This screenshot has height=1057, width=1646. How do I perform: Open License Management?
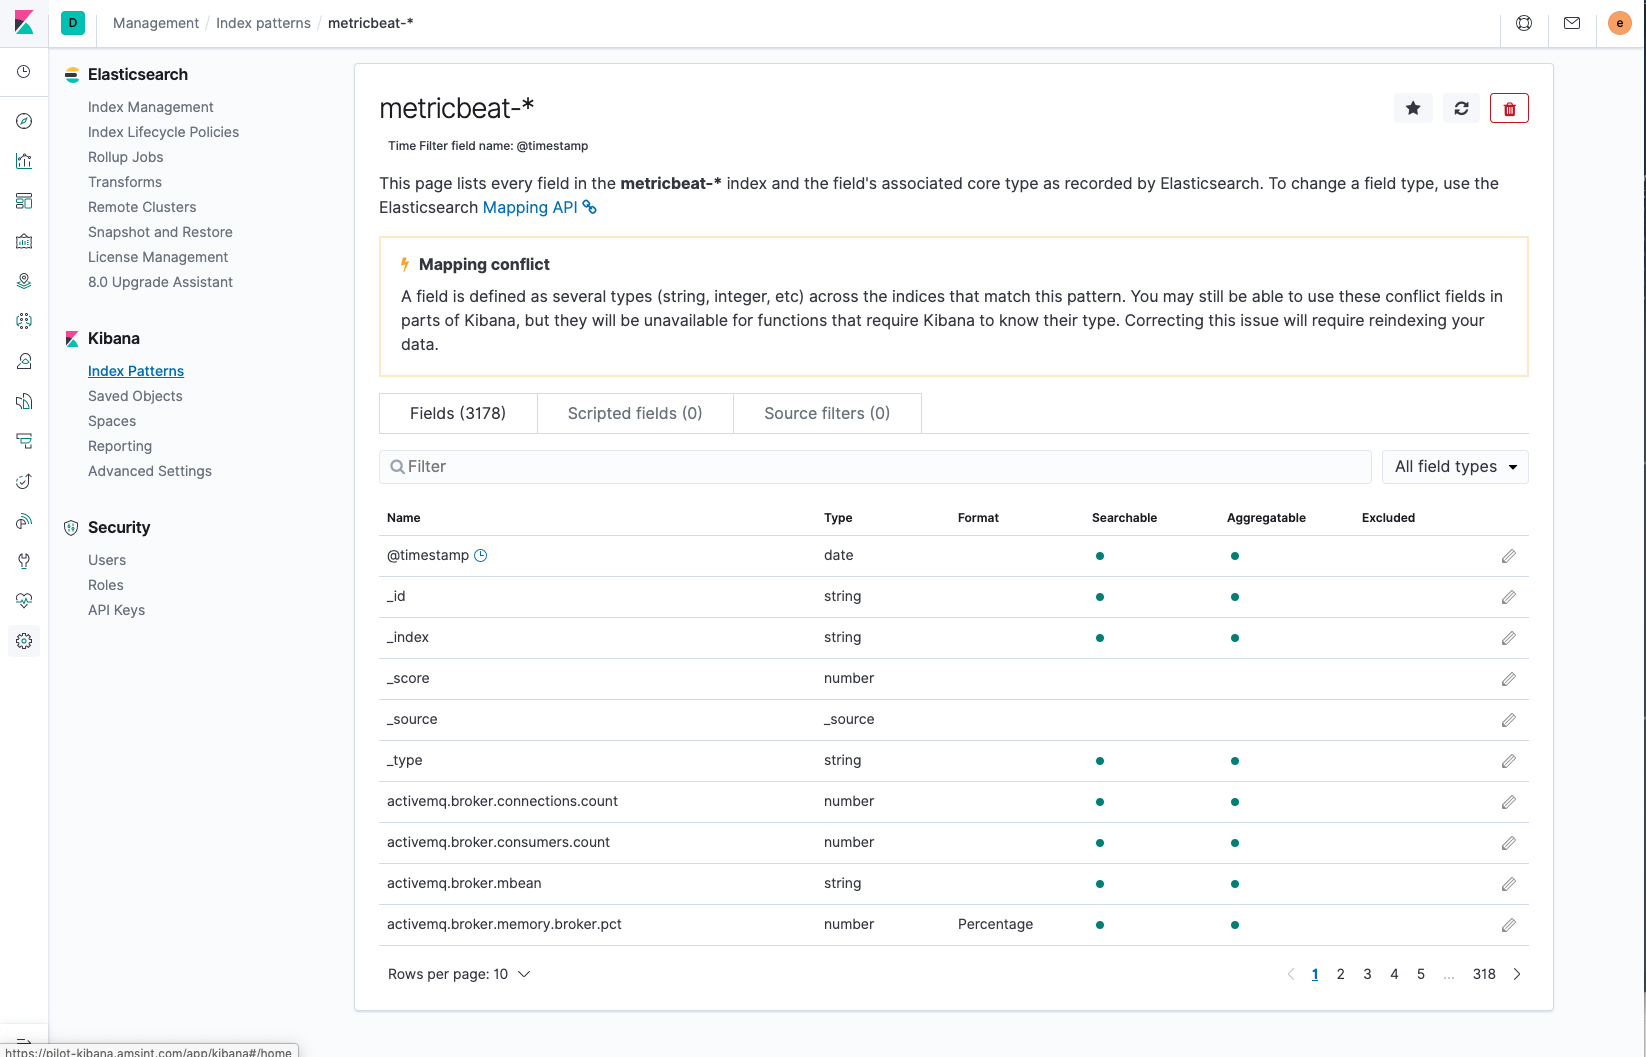pos(158,257)
